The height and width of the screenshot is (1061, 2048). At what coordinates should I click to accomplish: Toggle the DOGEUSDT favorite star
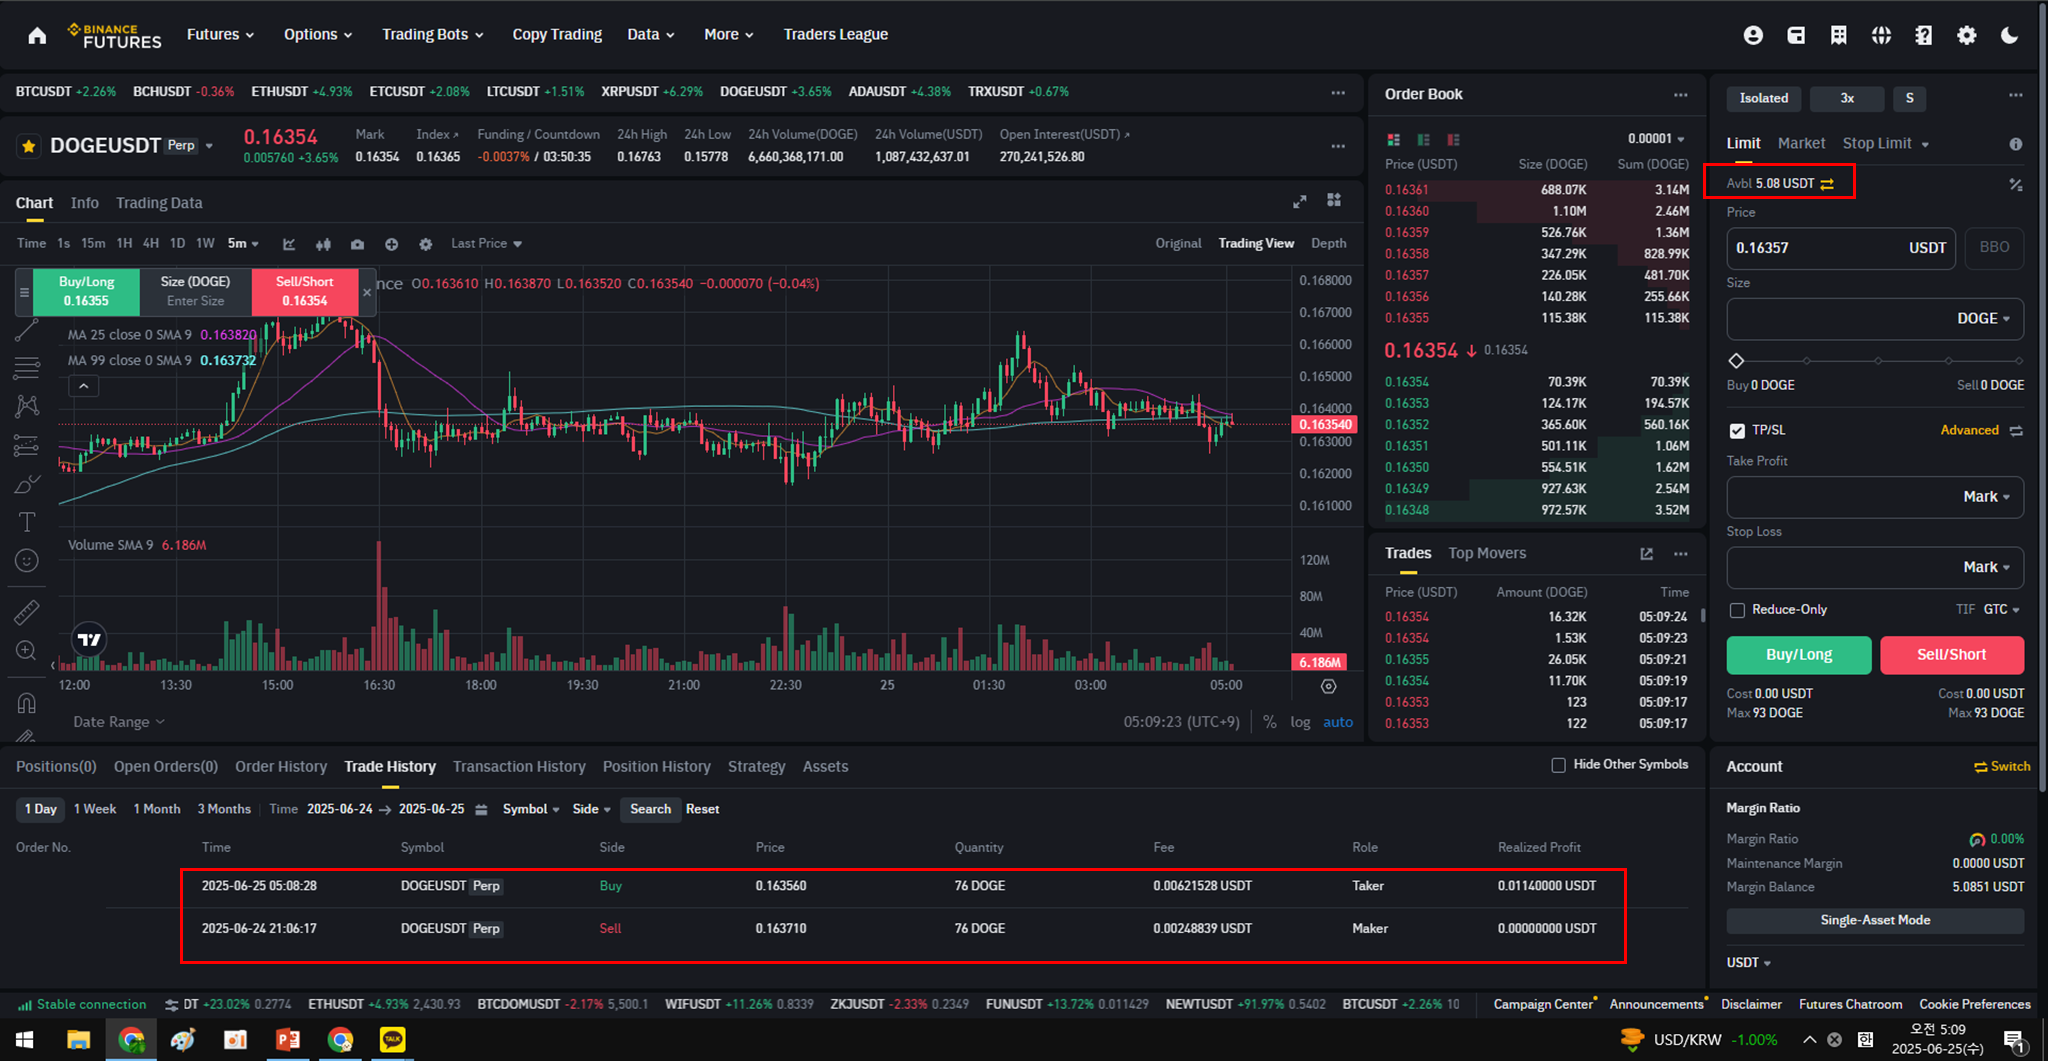click(x=29, y=146)
